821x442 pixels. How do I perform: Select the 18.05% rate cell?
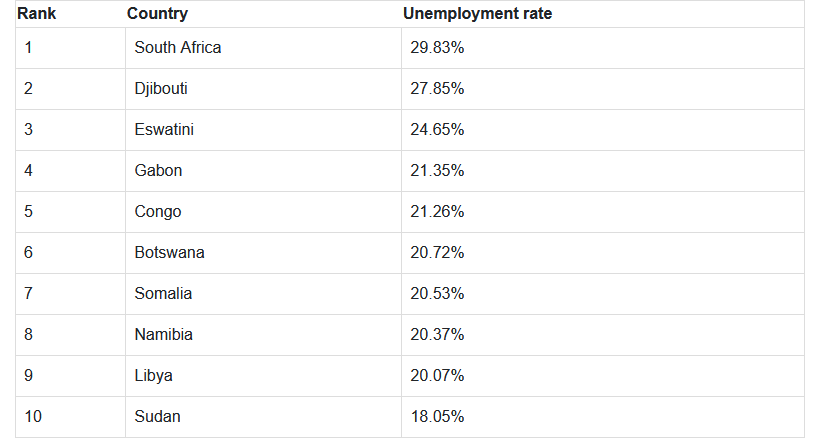(437, 417)
